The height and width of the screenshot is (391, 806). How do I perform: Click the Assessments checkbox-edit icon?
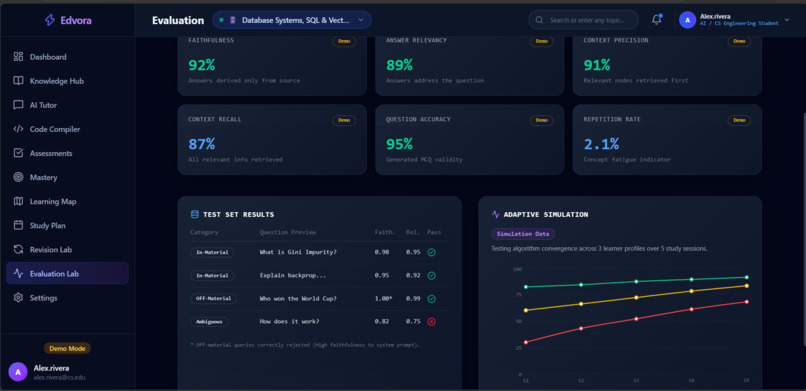pos(19,153)
